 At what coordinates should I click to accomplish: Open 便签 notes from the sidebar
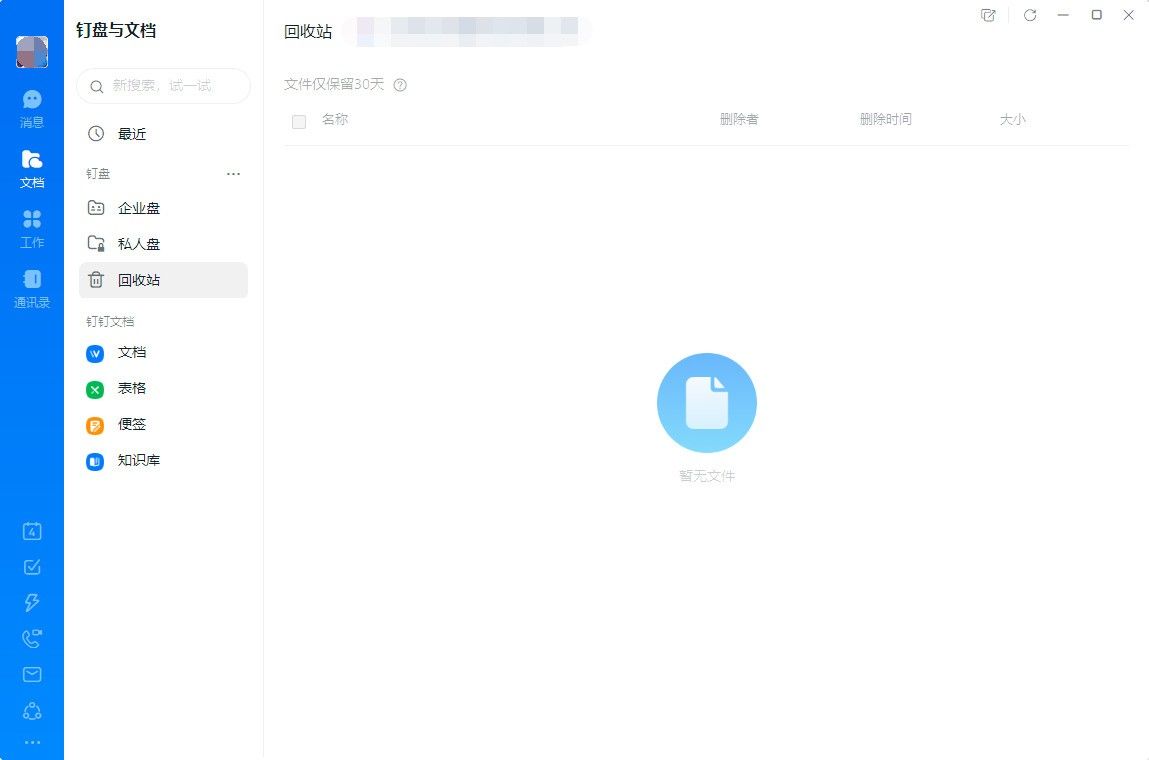tap(131, 424)
